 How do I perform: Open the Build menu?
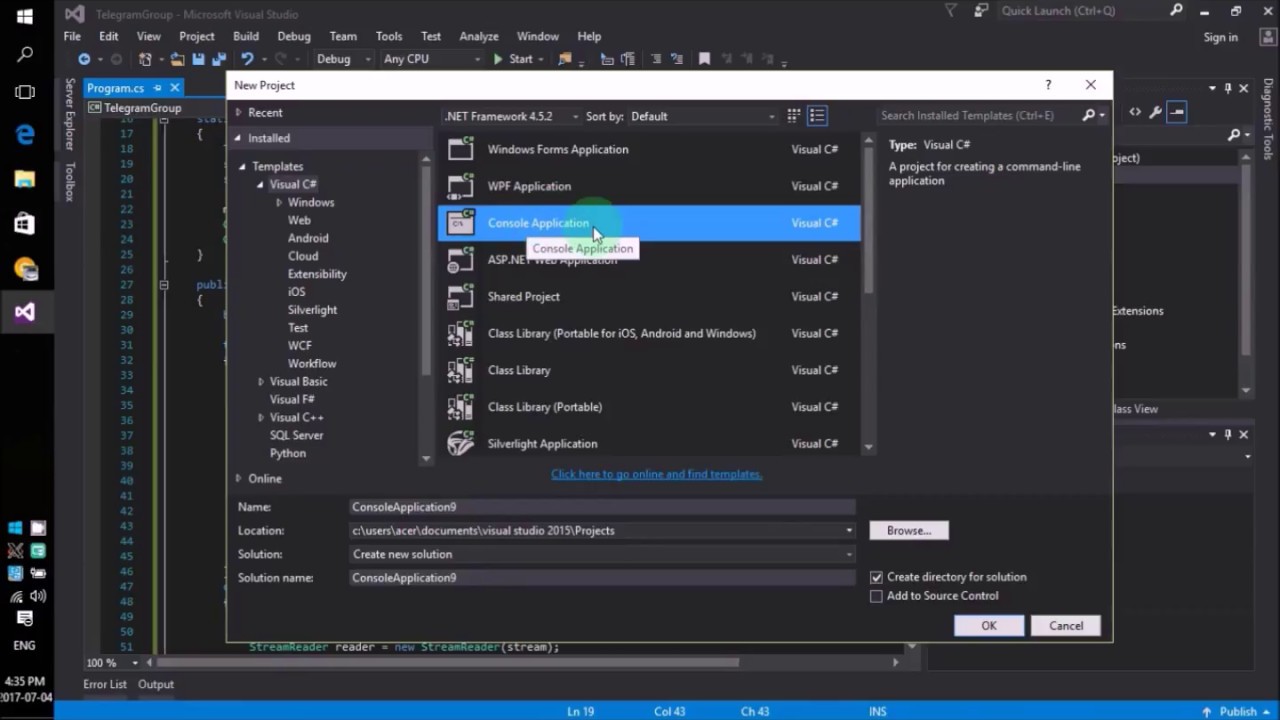pyautogui.click(x=246, y=36)
